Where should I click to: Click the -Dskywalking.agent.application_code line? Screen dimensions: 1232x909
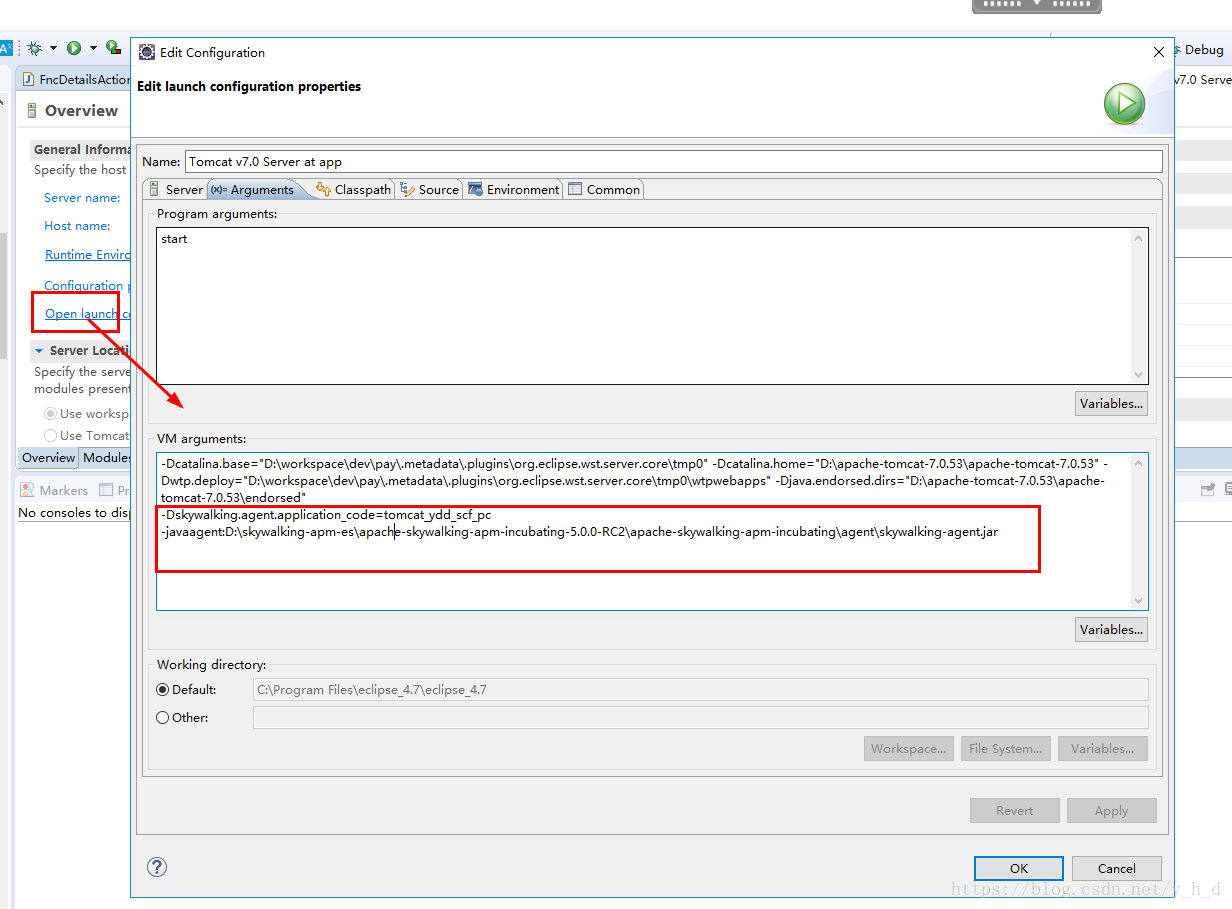[x=326, y=515]
